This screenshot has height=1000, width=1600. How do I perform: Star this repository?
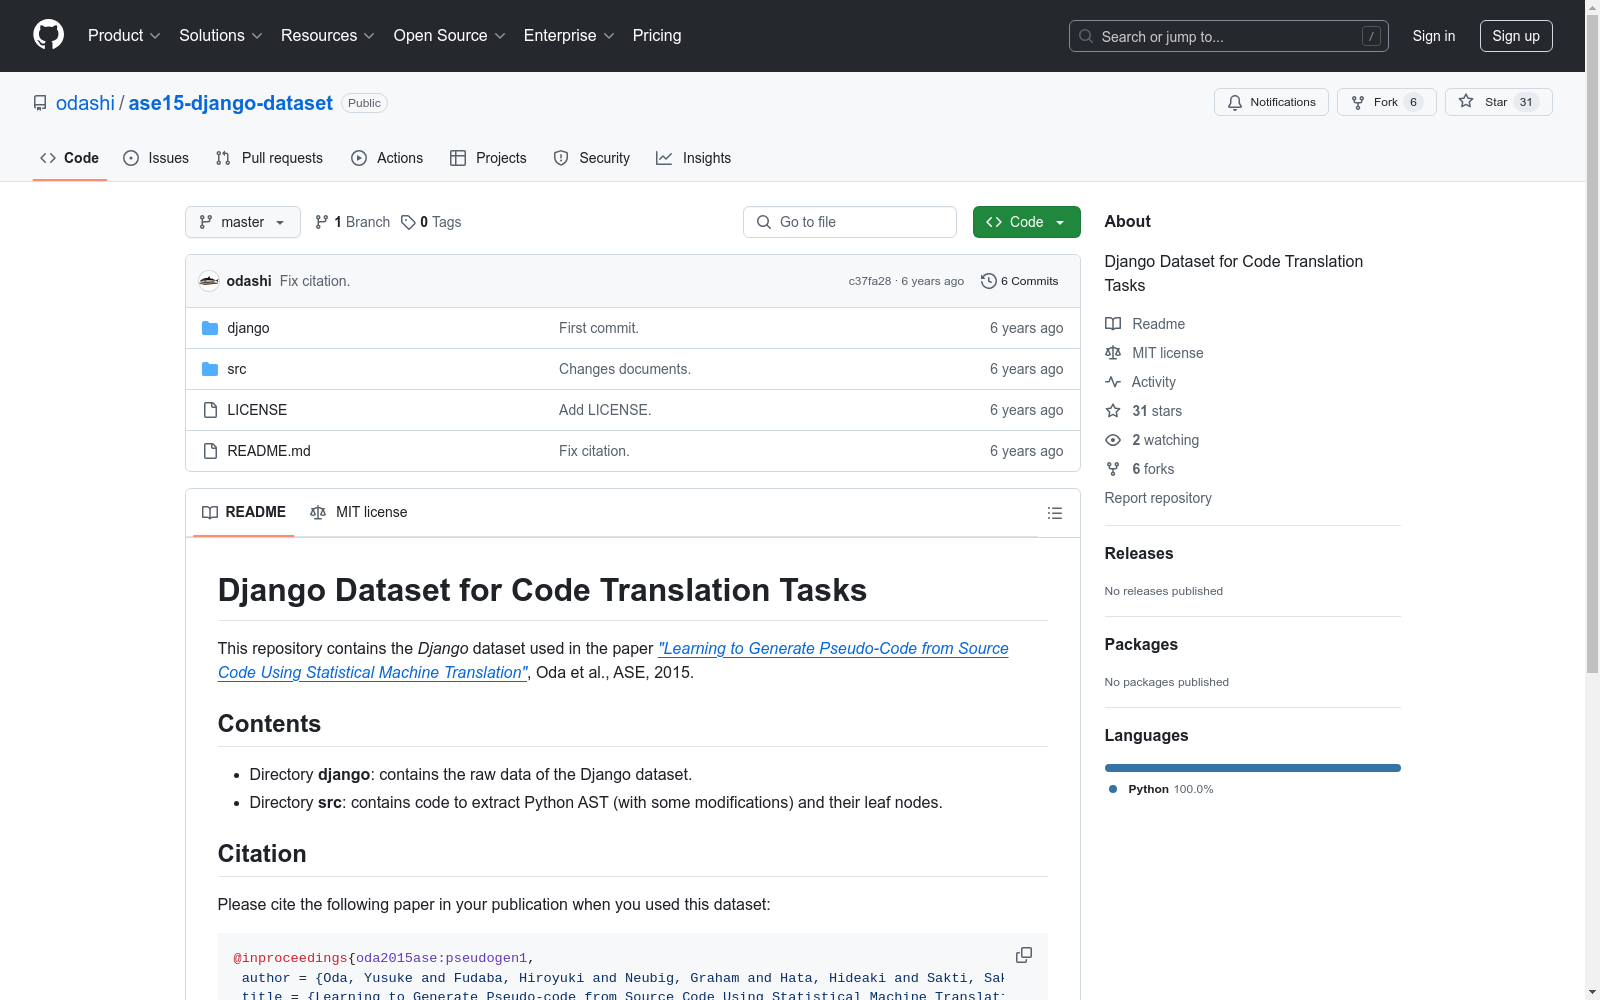1498,102
